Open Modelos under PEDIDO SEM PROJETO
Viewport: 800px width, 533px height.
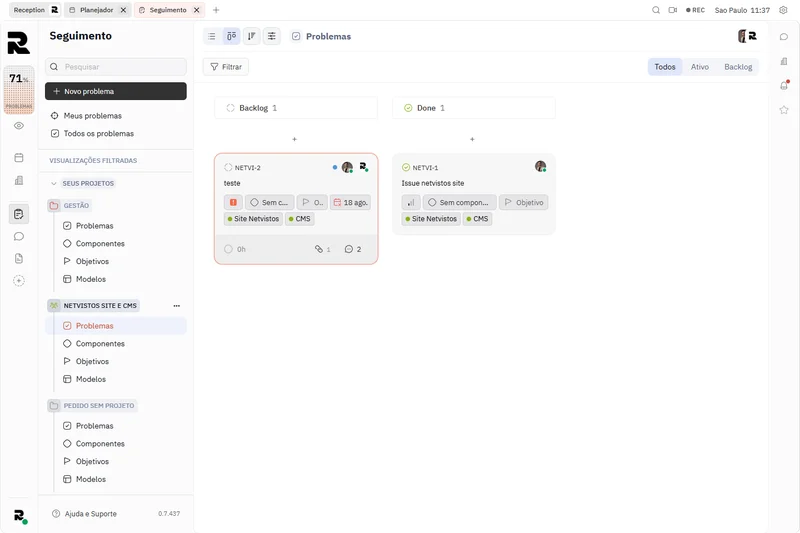tap(91, 479)
